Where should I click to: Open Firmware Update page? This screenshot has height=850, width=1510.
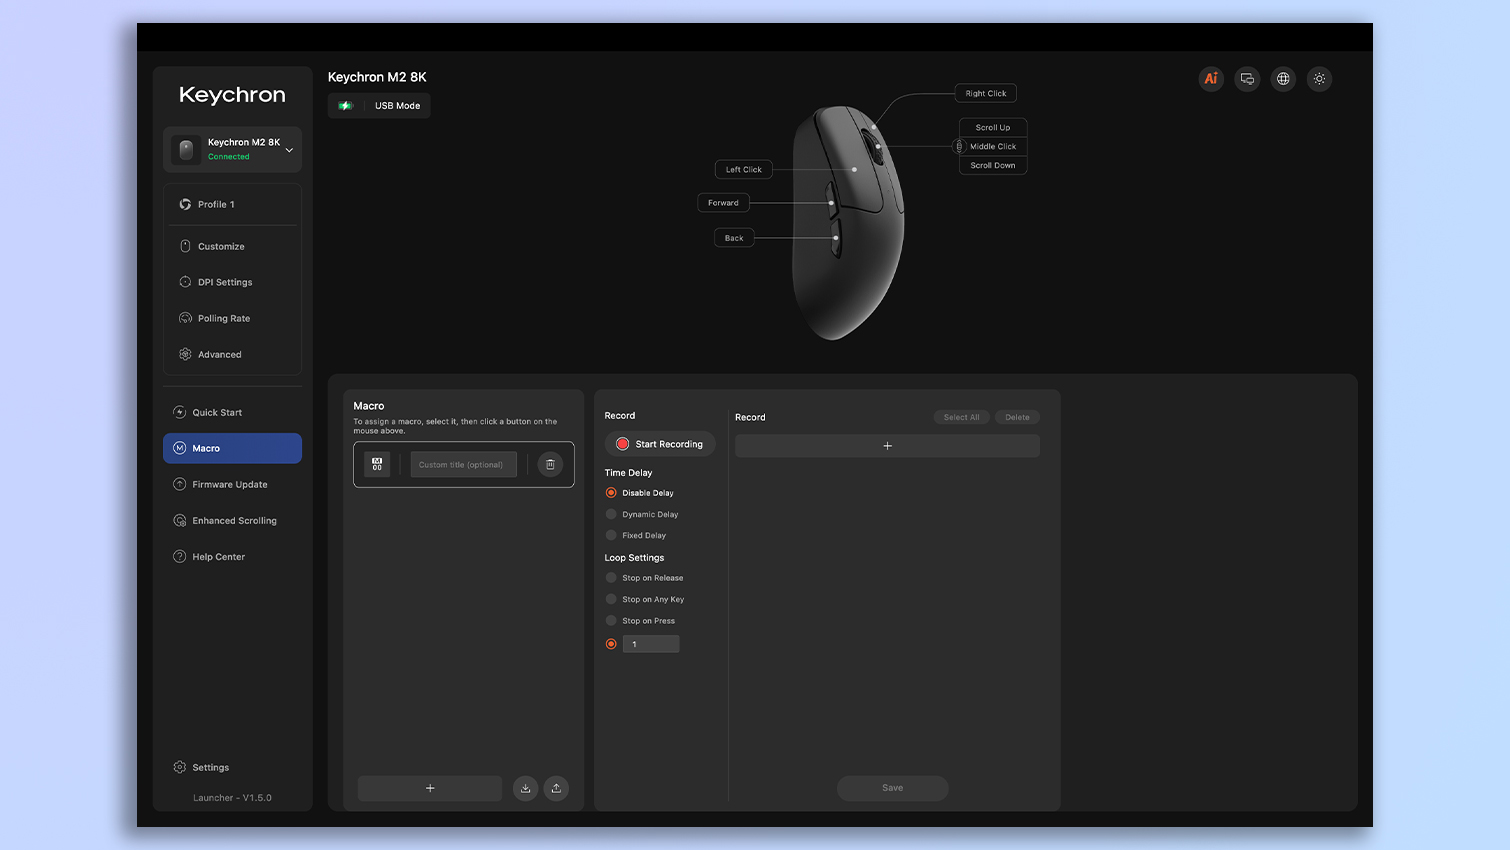click(232, 484)
